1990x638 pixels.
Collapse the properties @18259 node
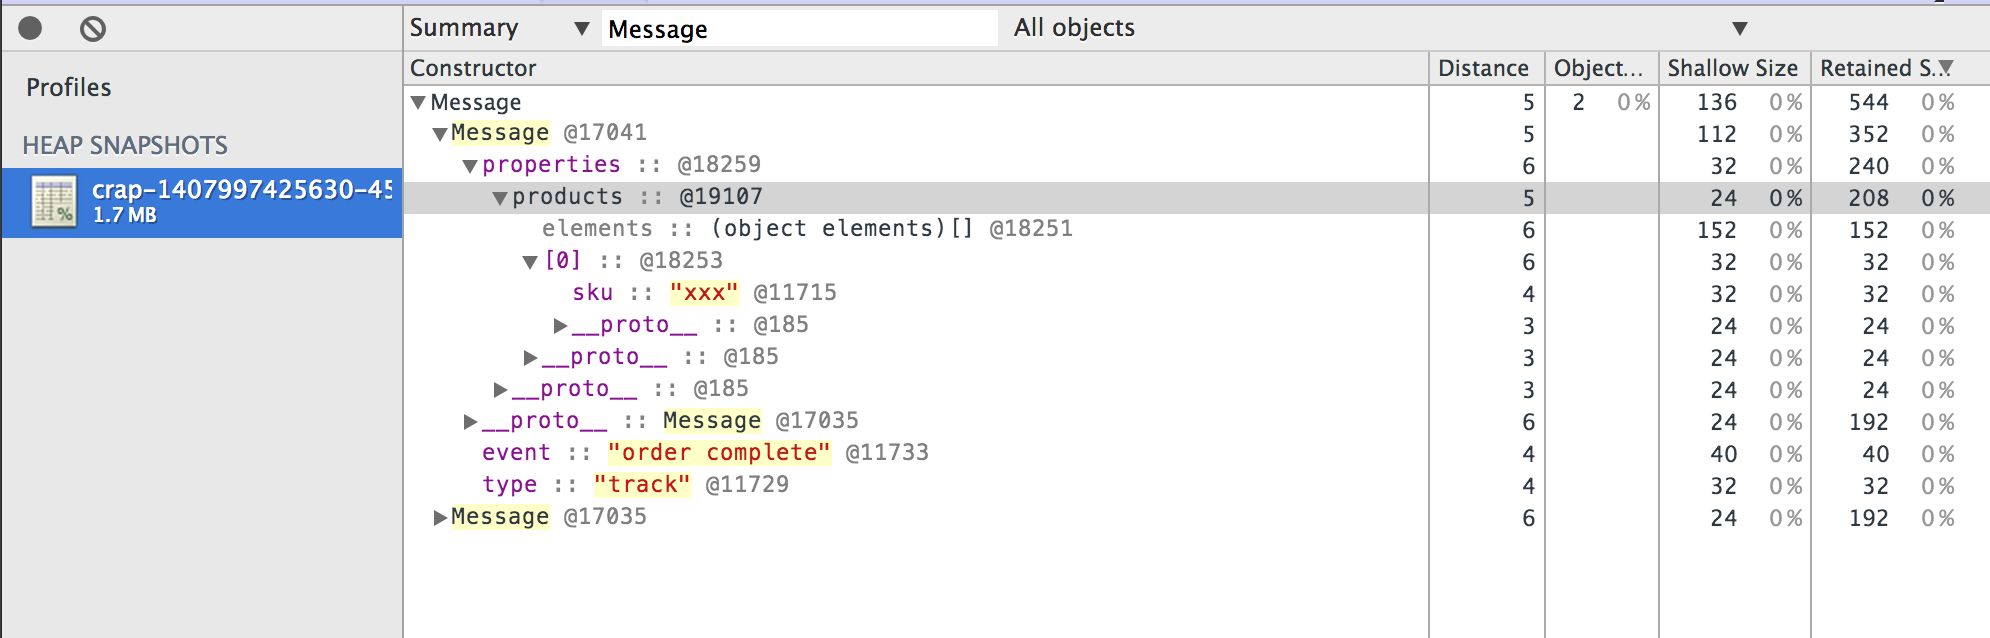469,166
